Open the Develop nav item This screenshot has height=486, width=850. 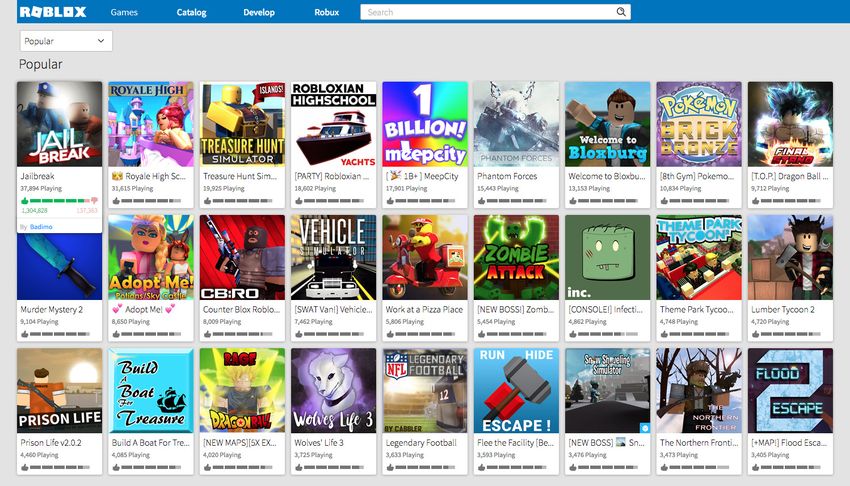(x=259, y=12)
